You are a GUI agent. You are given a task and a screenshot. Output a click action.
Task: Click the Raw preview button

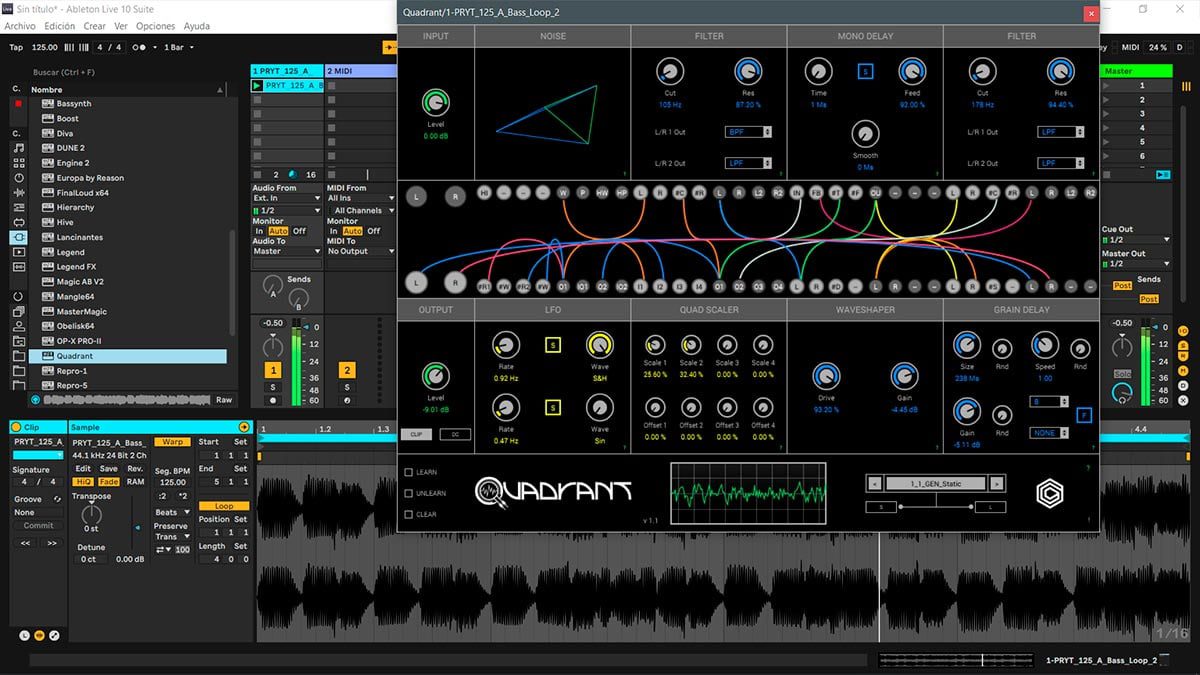[224, 400]
